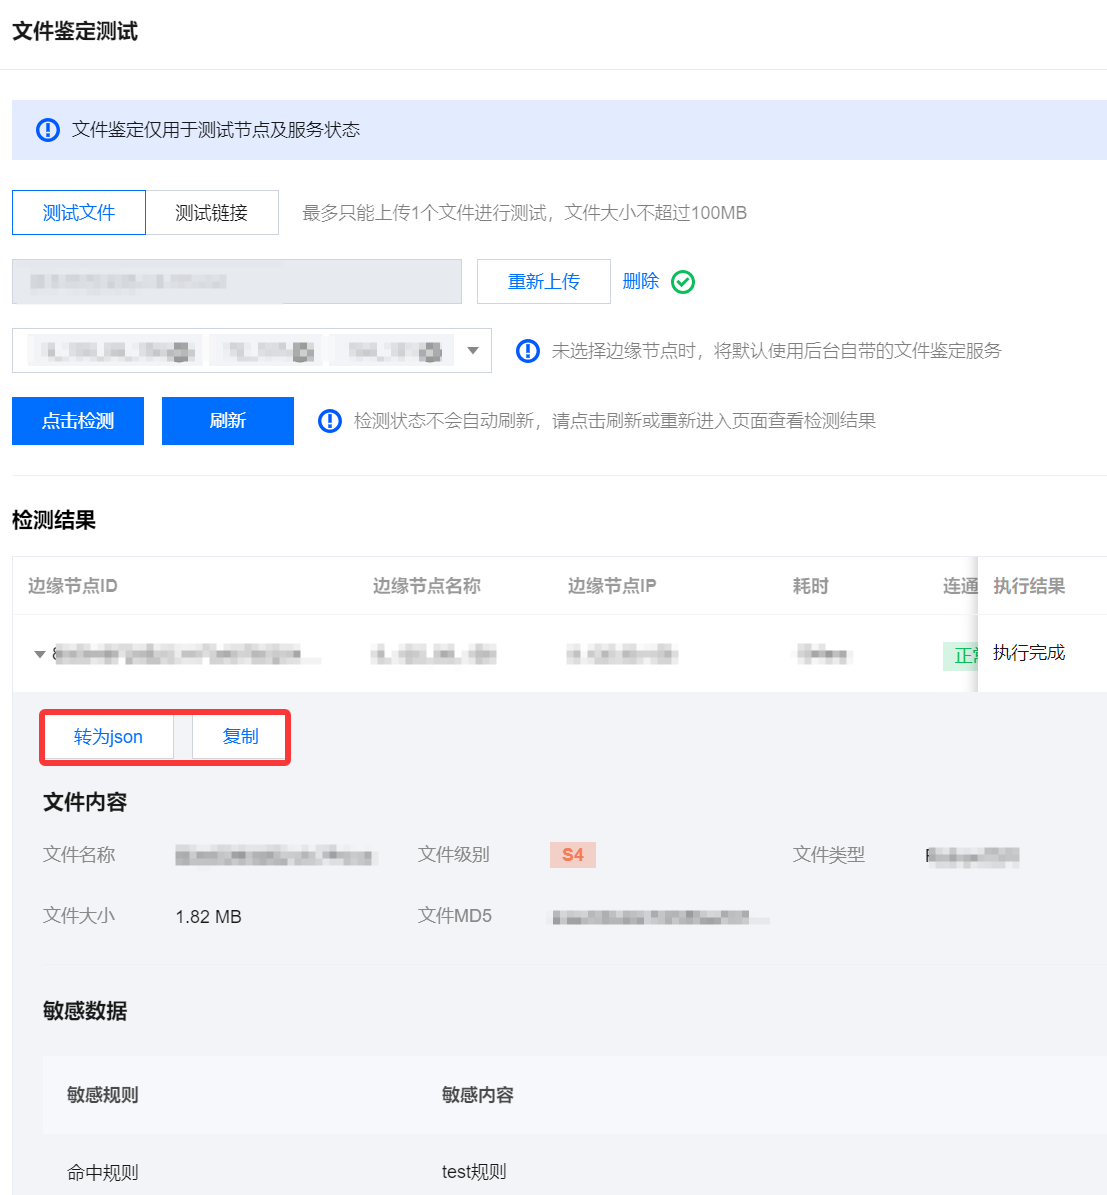The width and height of the screenshot is (1107, 1195).
Task: Click the 边缘节点ID column header
Action: (73, 586)
